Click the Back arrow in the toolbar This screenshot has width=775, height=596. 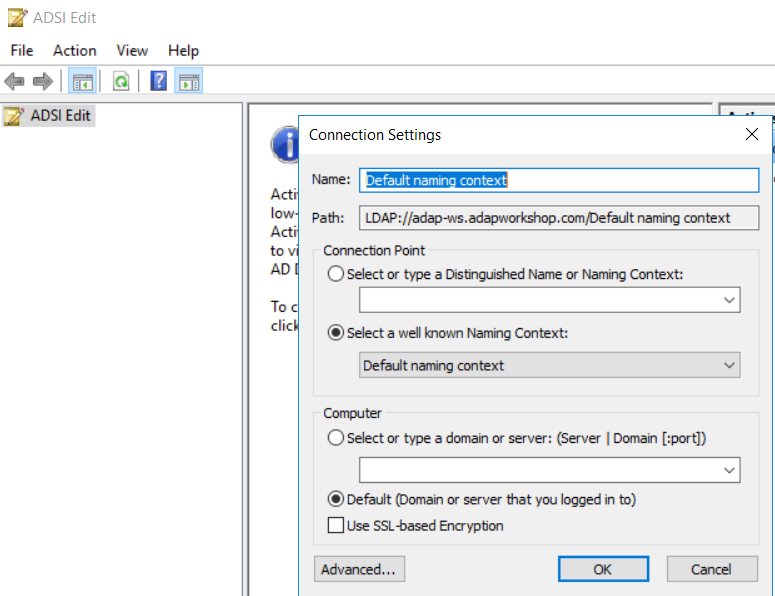pos(14,81)
